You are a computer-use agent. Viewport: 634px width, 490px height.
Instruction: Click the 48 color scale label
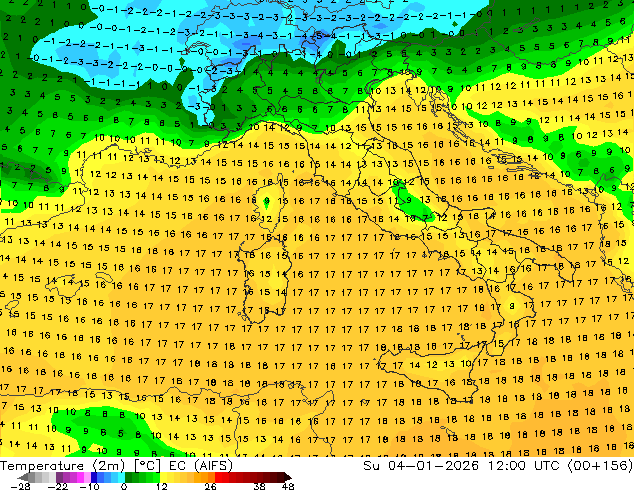pyautogui.click(x=288, y=486)
